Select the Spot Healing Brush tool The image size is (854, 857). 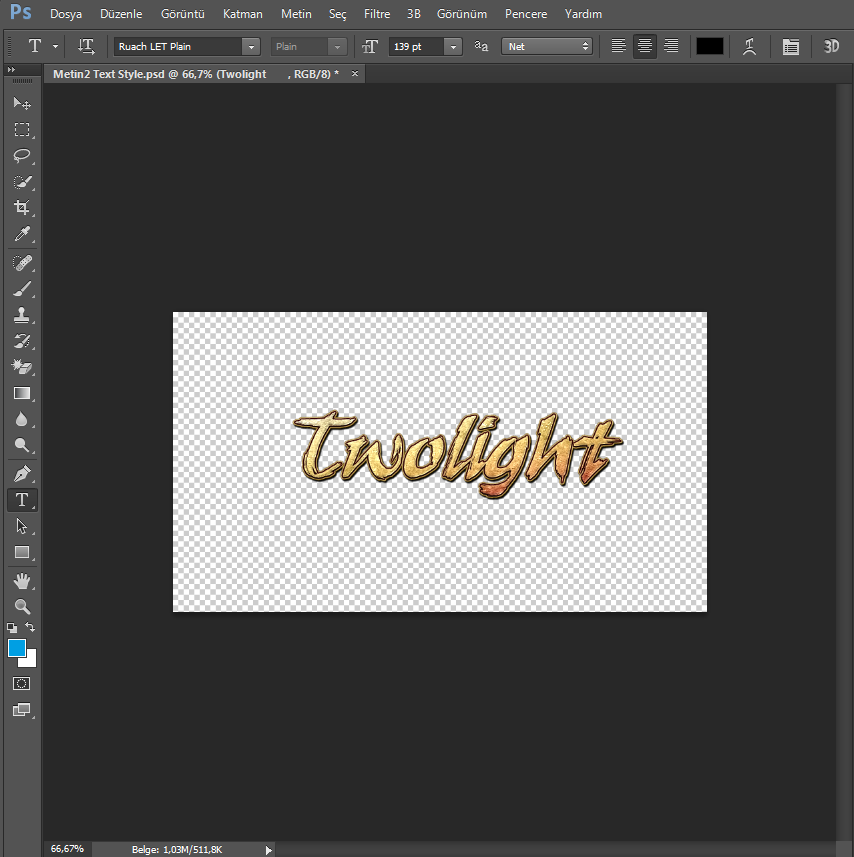point(22,263)
